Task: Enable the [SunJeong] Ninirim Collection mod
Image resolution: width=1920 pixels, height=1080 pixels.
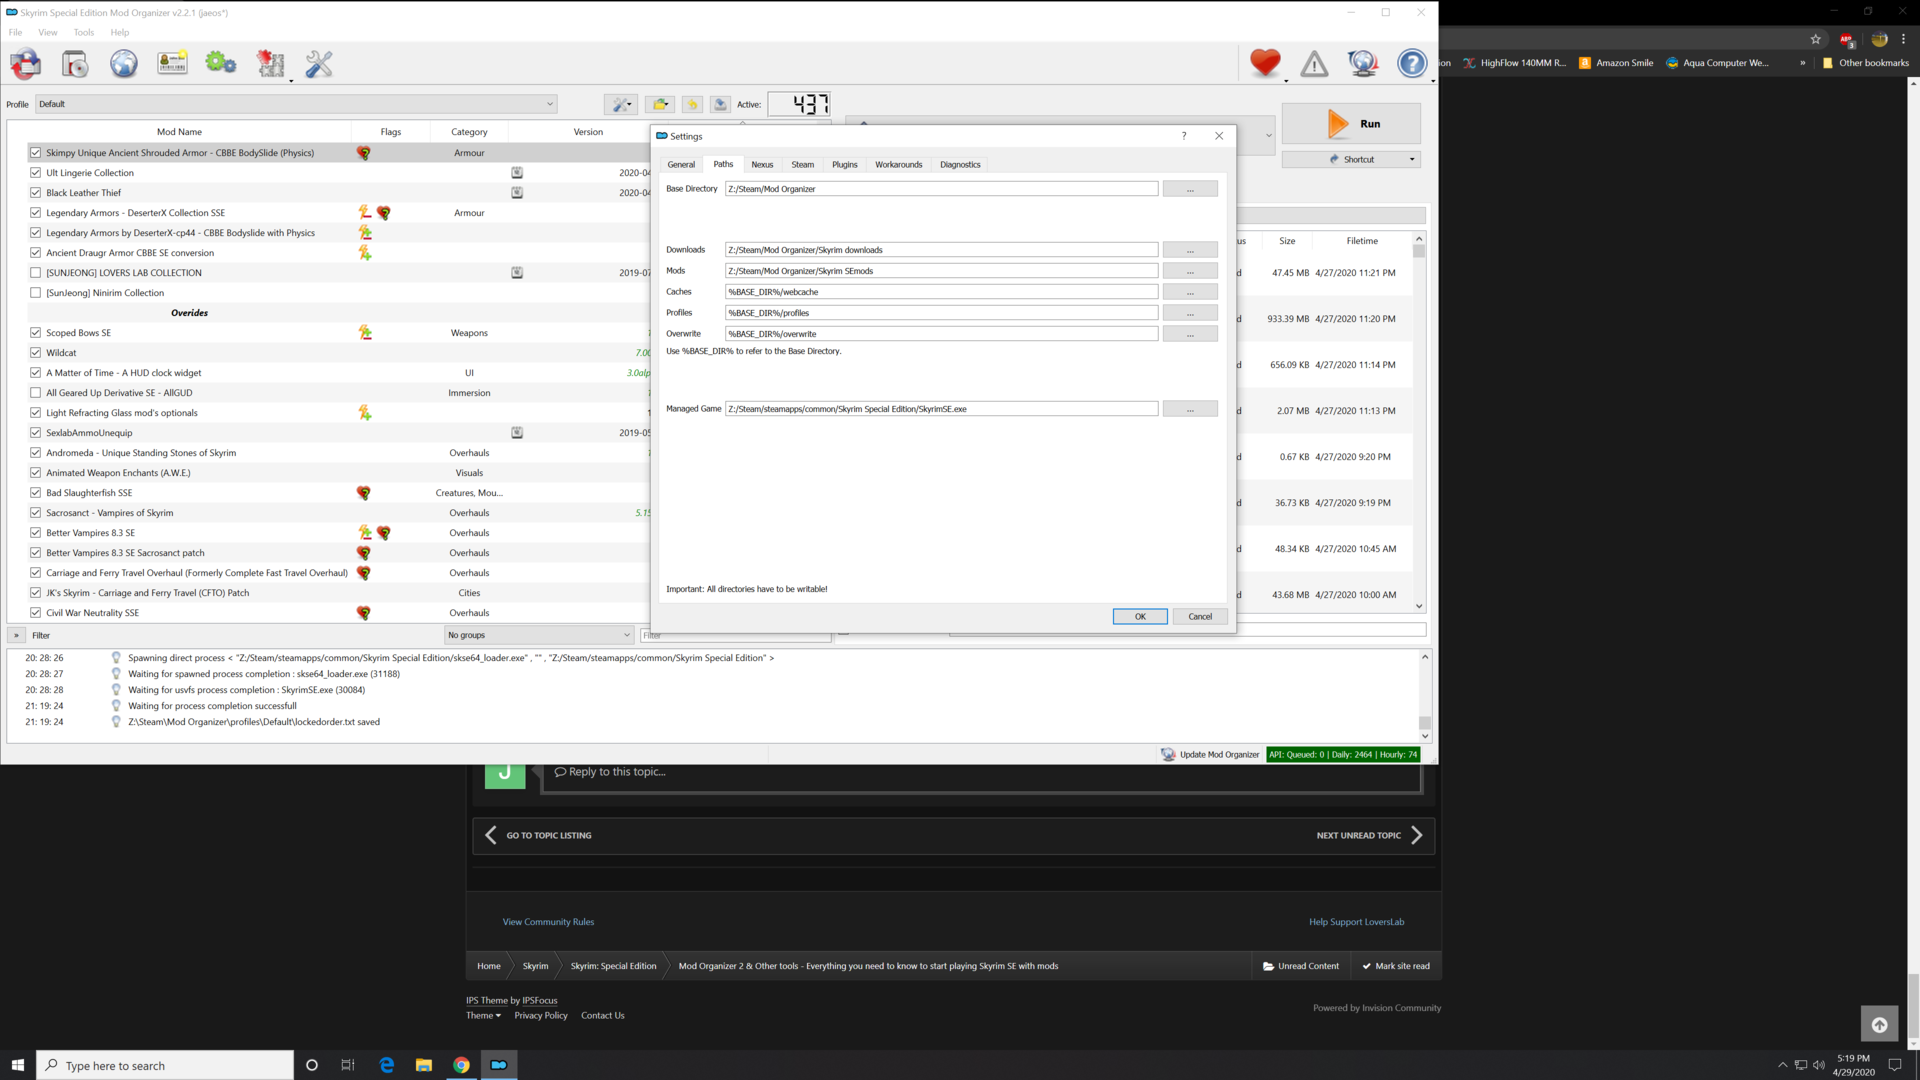Action: [x=36, y=293]
